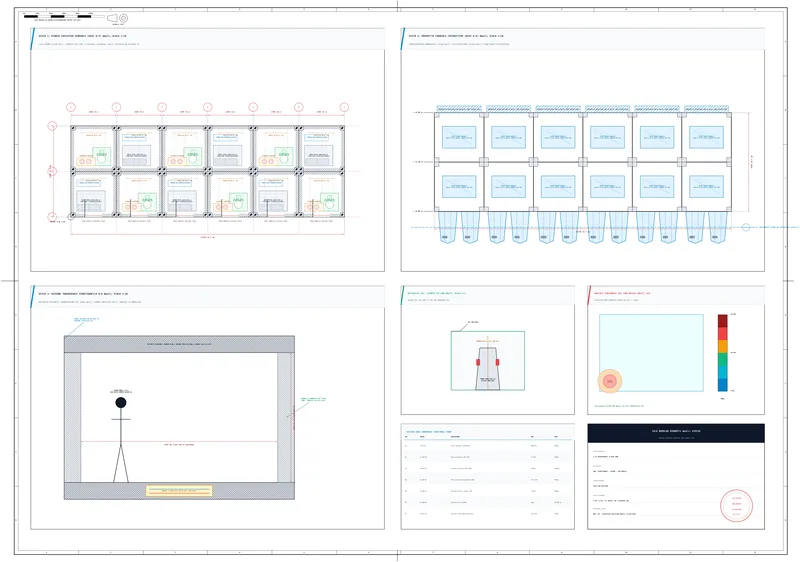The height and width of the screenshot is (562, 800).
Task: Click the right red marker on detail column
Action: (x=497, y=362)
